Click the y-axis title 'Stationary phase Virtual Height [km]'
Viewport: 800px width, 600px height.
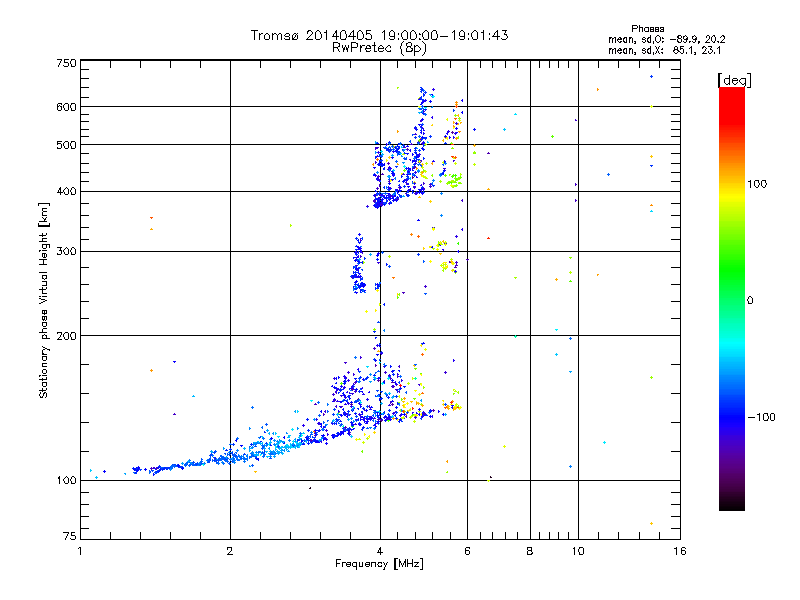click(x=44, y=300)
